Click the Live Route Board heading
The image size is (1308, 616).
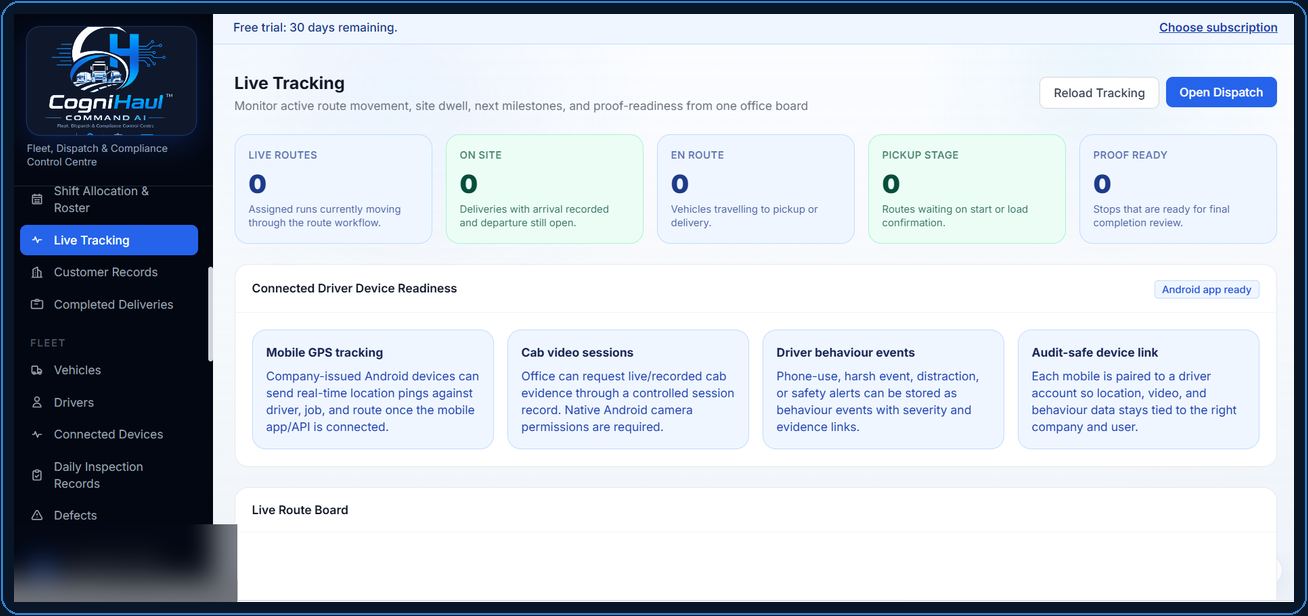[x=300, y=510]
